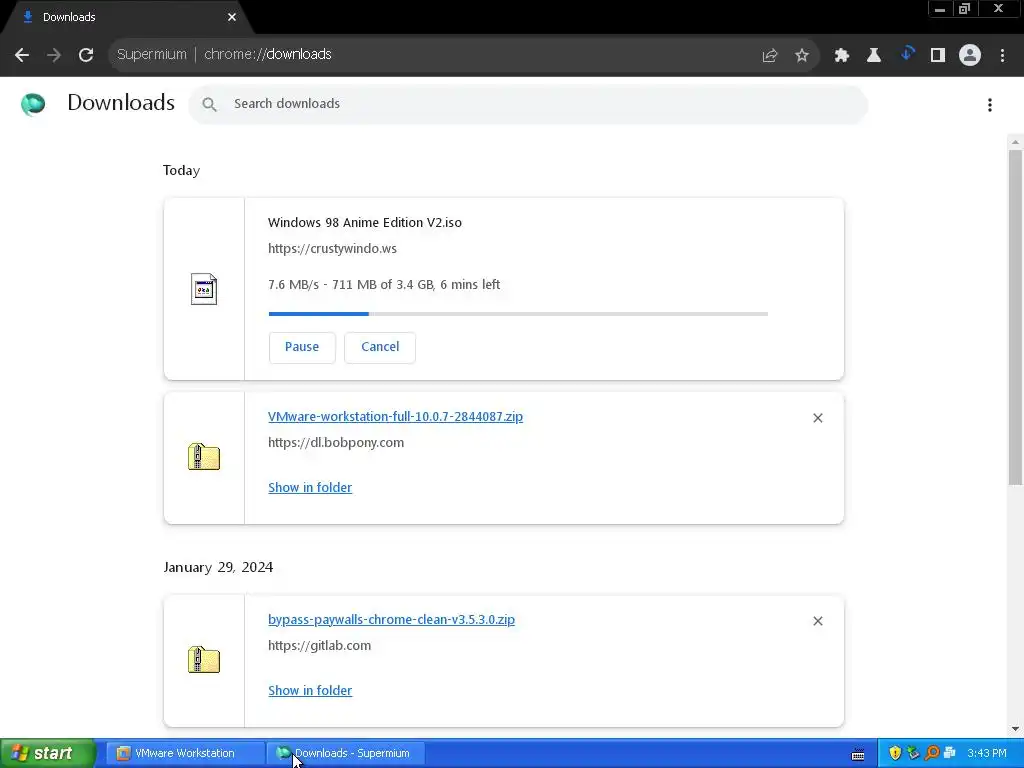Click the network computers tray icon
The image size is (1024, 768).
coord(950,753)
